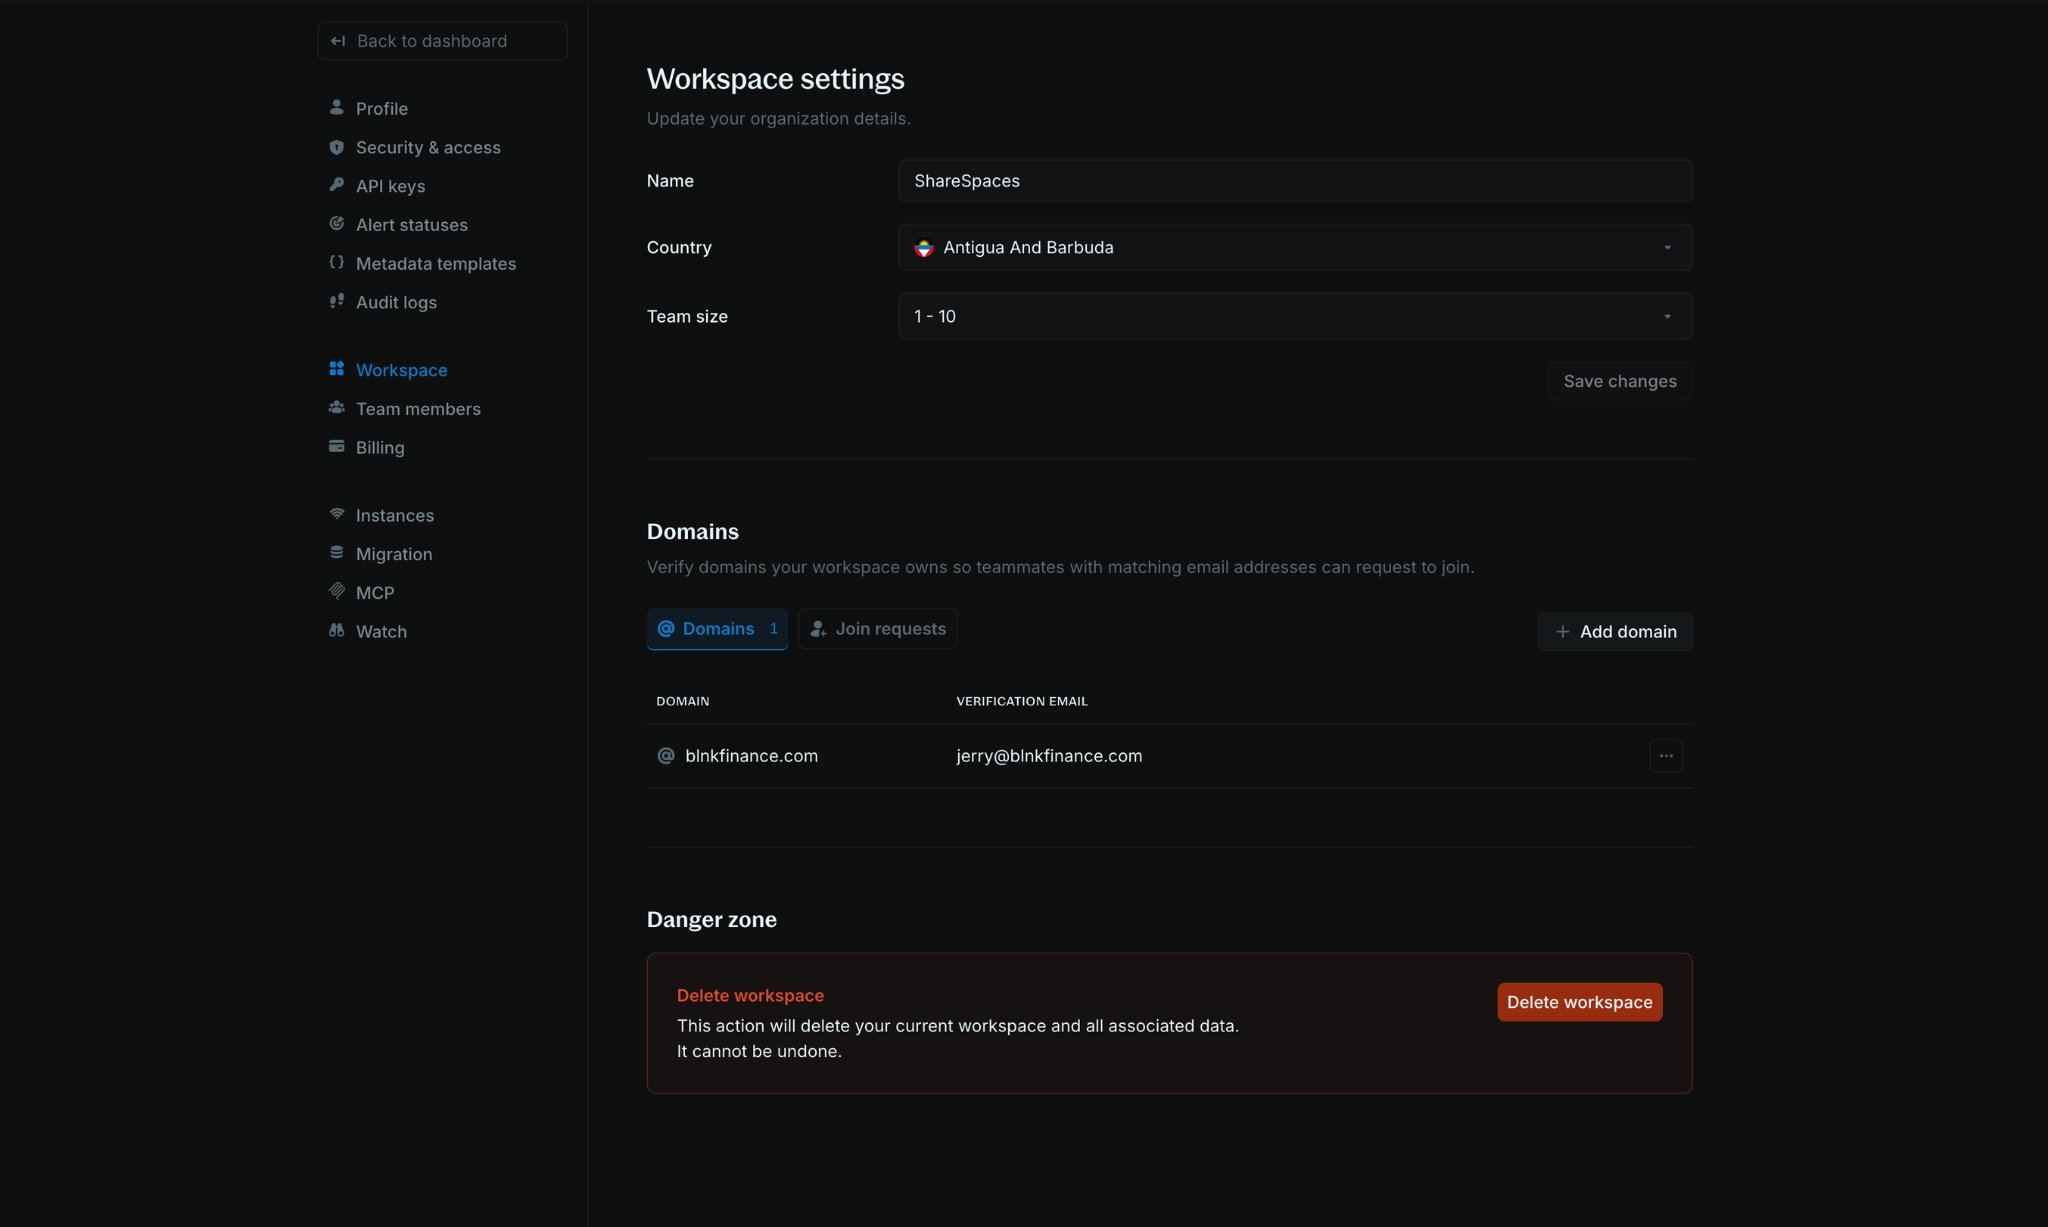The image size is (2048, 1227).
Task: Click the plus icon in Add domain
Action: [1563, 632]
